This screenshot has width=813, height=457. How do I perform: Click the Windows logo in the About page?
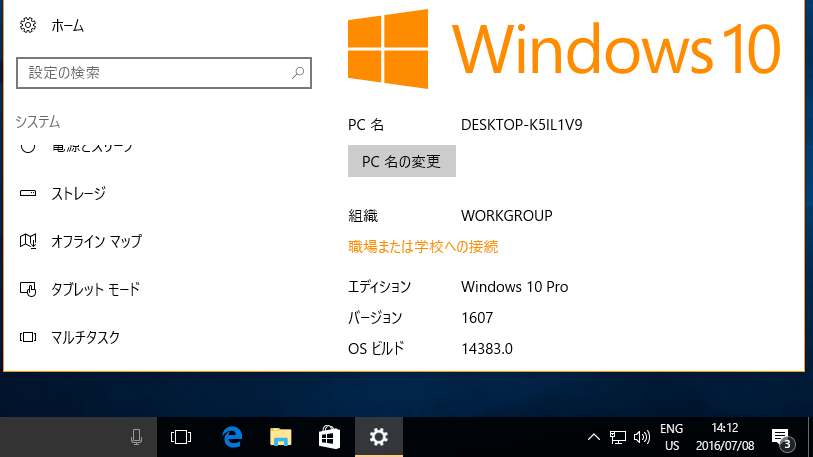coord(388,49)
